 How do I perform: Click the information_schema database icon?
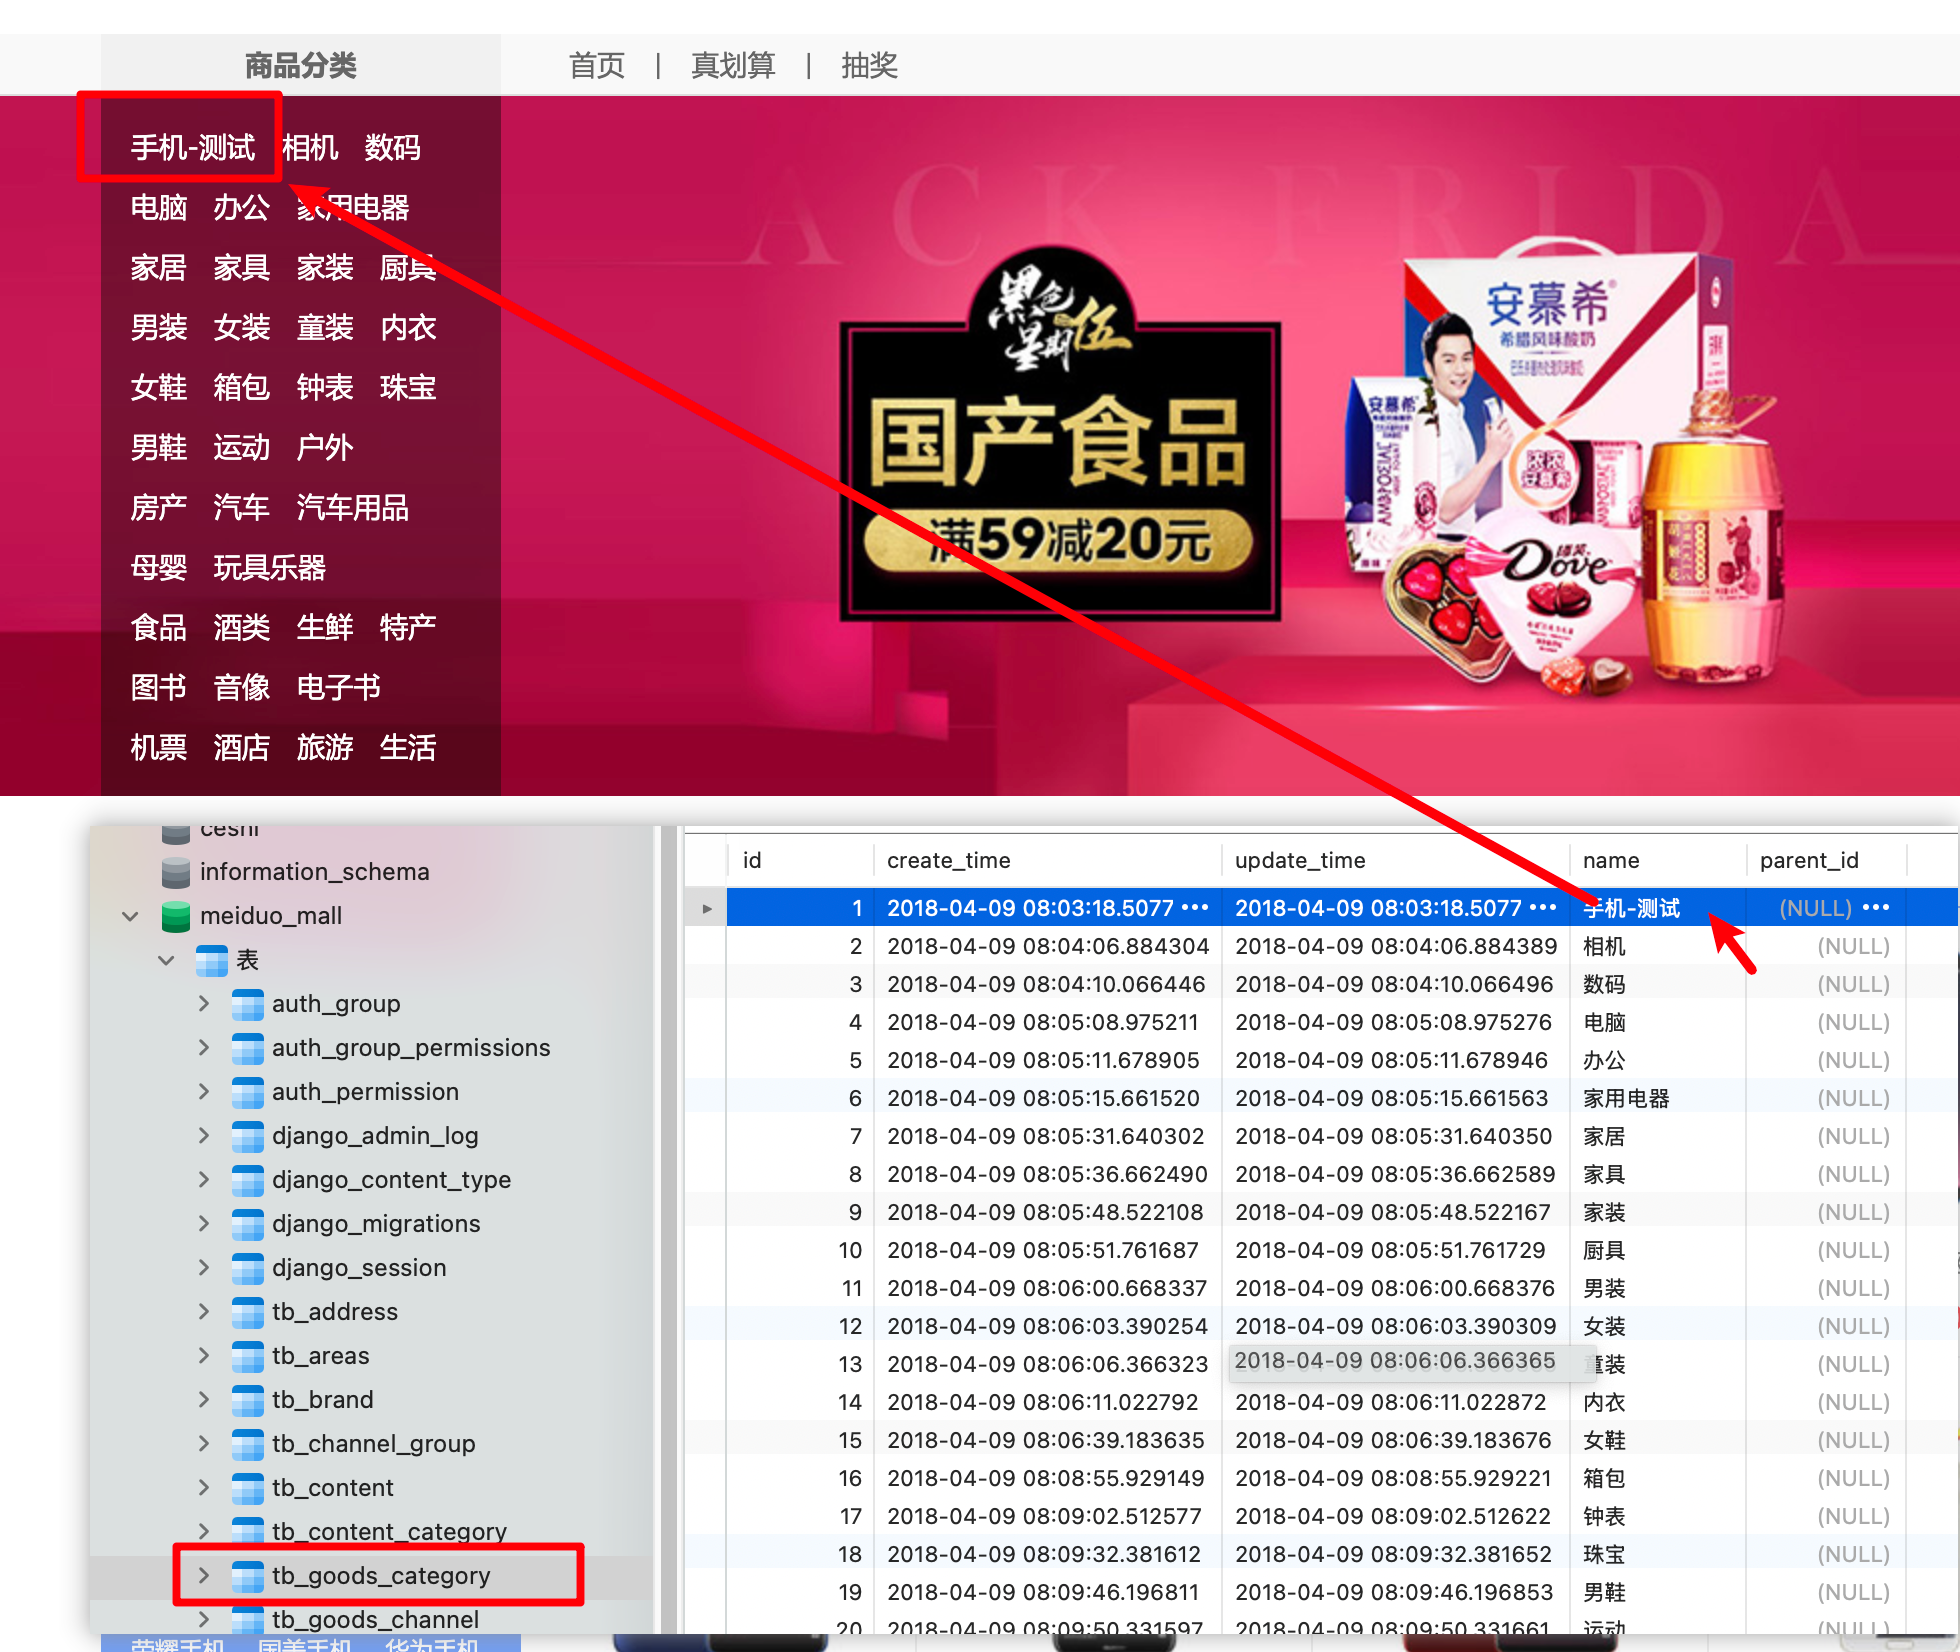[x=176, y=872]
